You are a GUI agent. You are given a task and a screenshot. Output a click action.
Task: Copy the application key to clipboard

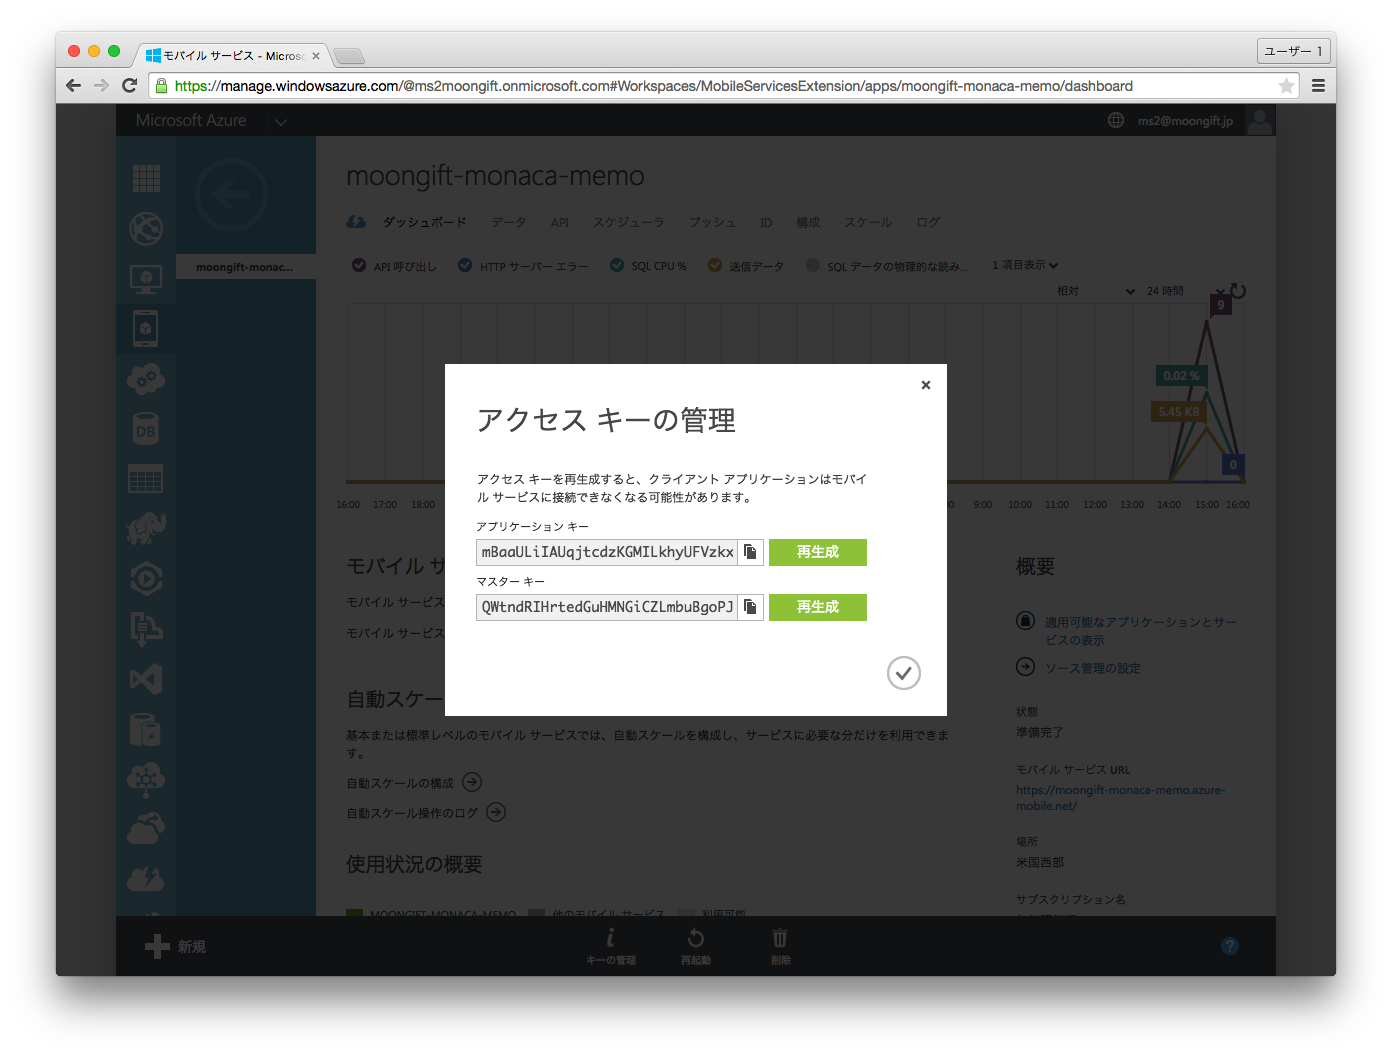750,552
